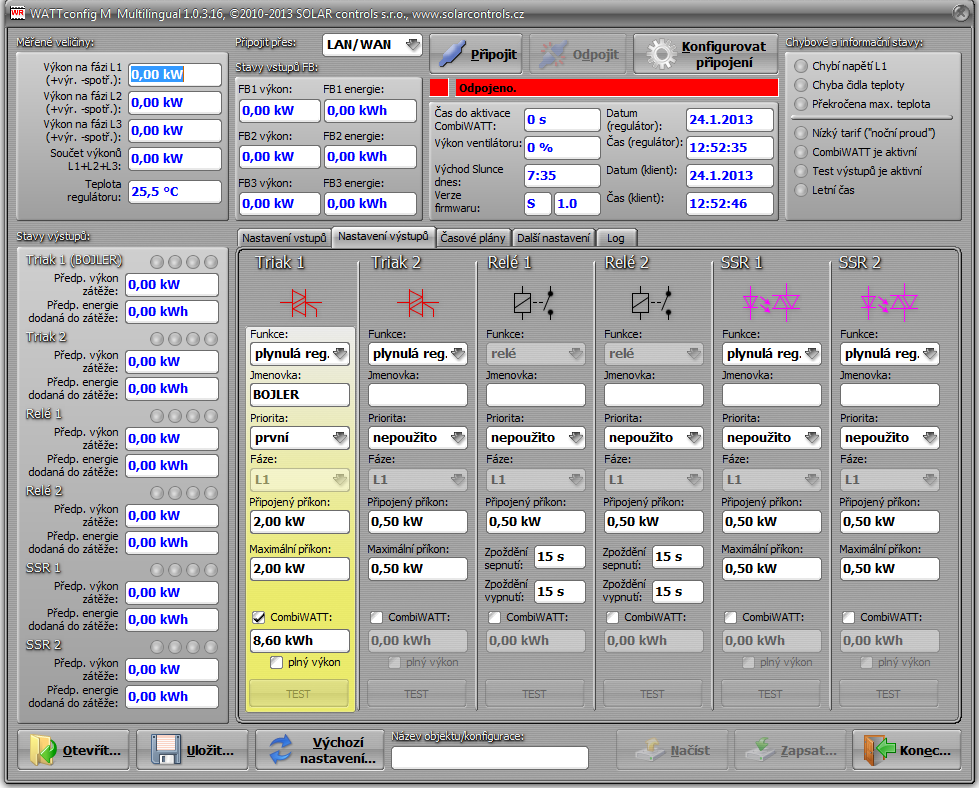Viewport: 979px width, 788px height.
Task: Click 'Konfigurovat připojení' button
Action: coord(706,54)
